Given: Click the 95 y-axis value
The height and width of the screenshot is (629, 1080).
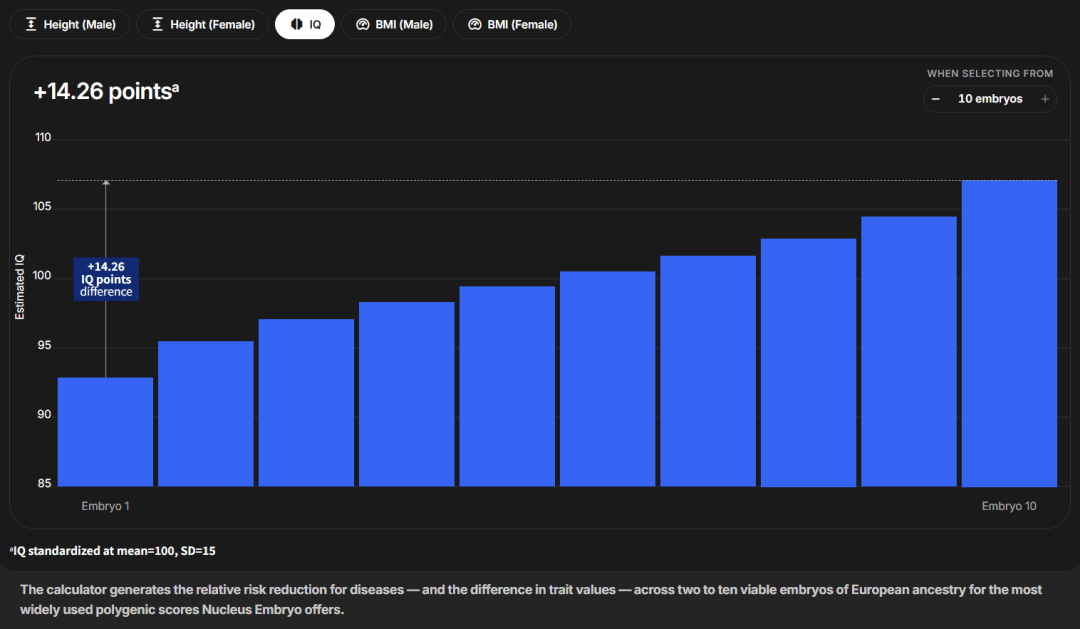Looking at the screenshot, I should coord(43,345).
